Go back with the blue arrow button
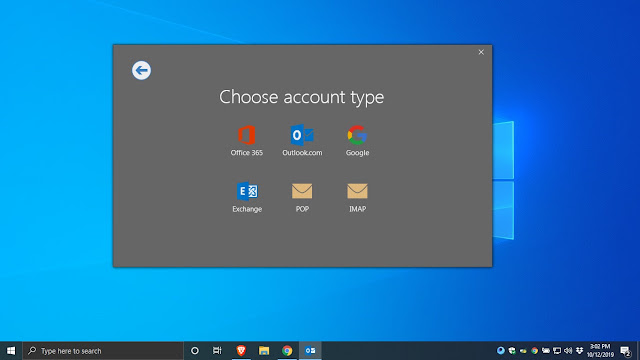Screen dimensions: 640x360 click(141, 70)
